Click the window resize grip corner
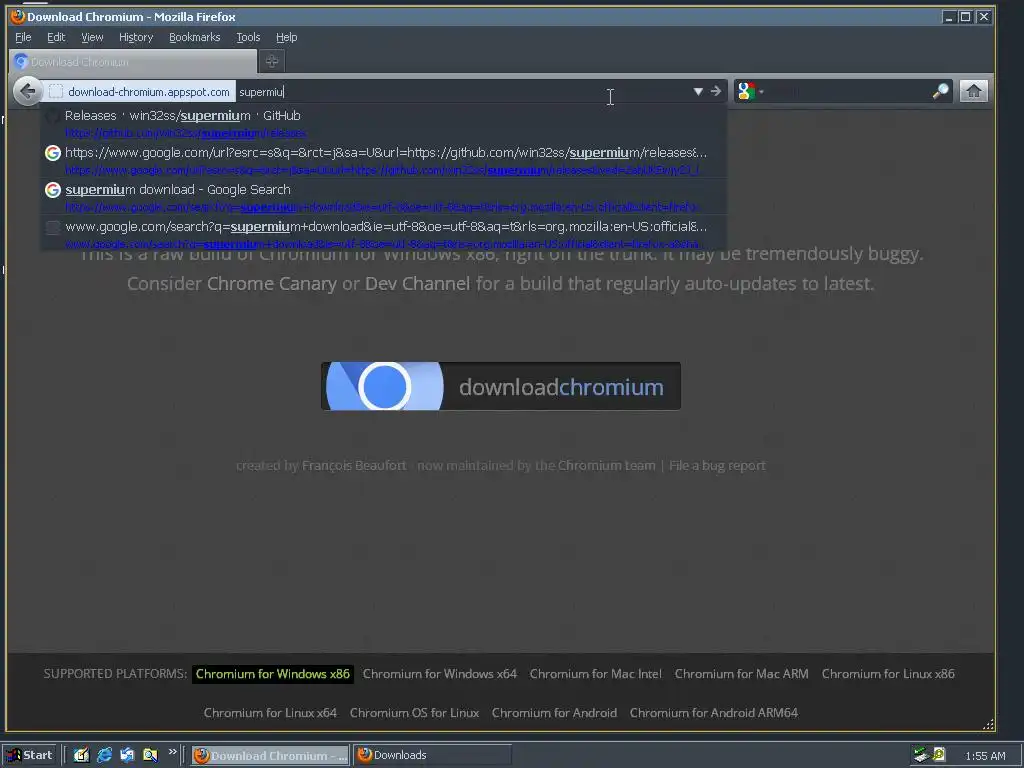 coord(988,724)
